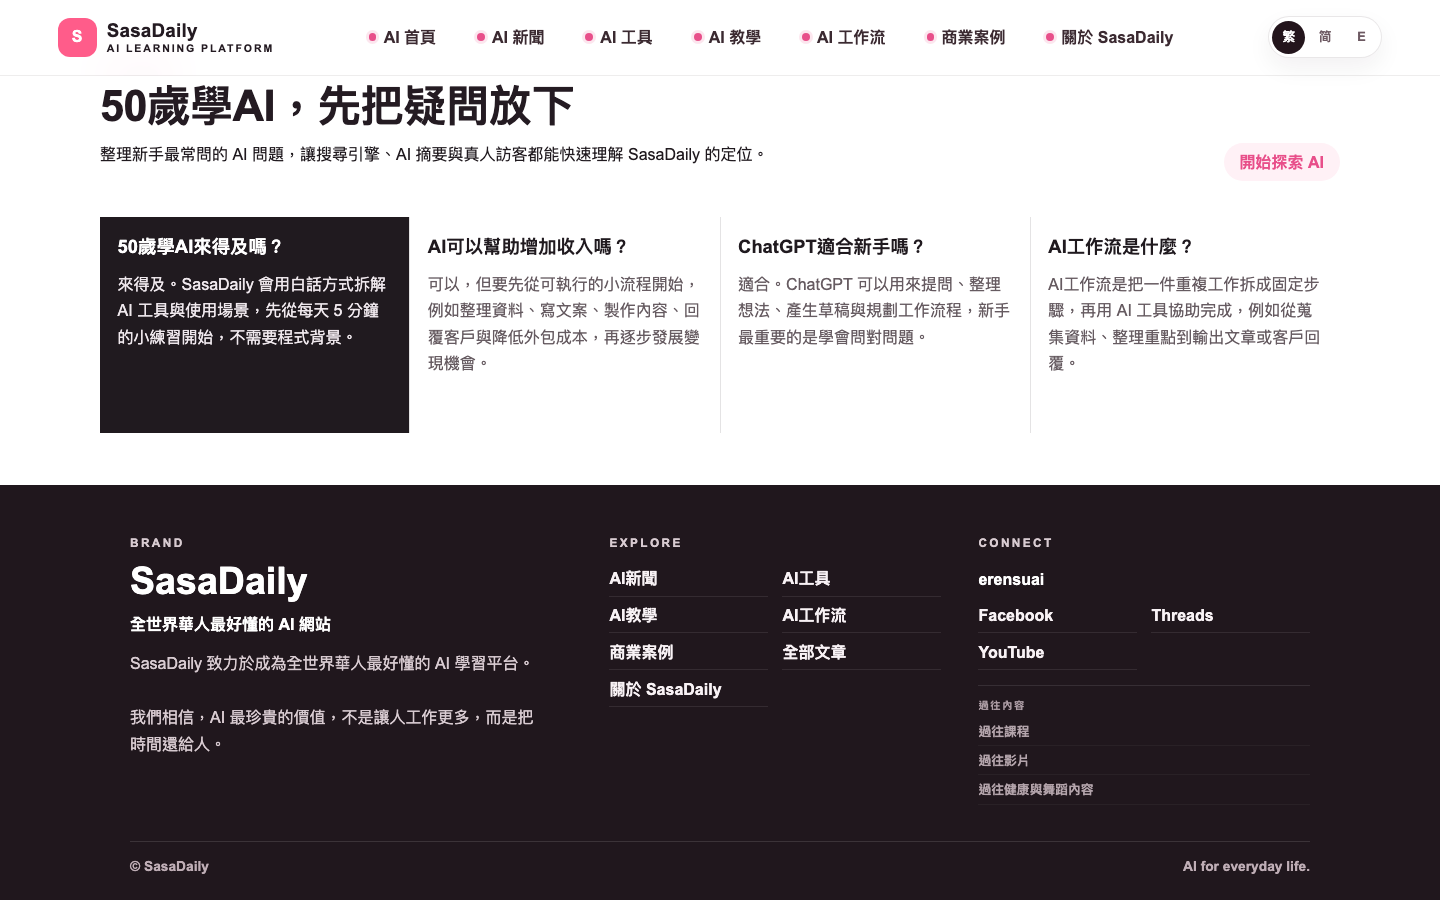Click the SasaDaily header brand name
The height and width of the screenshot is (900, 1440).
click(152, 30)
